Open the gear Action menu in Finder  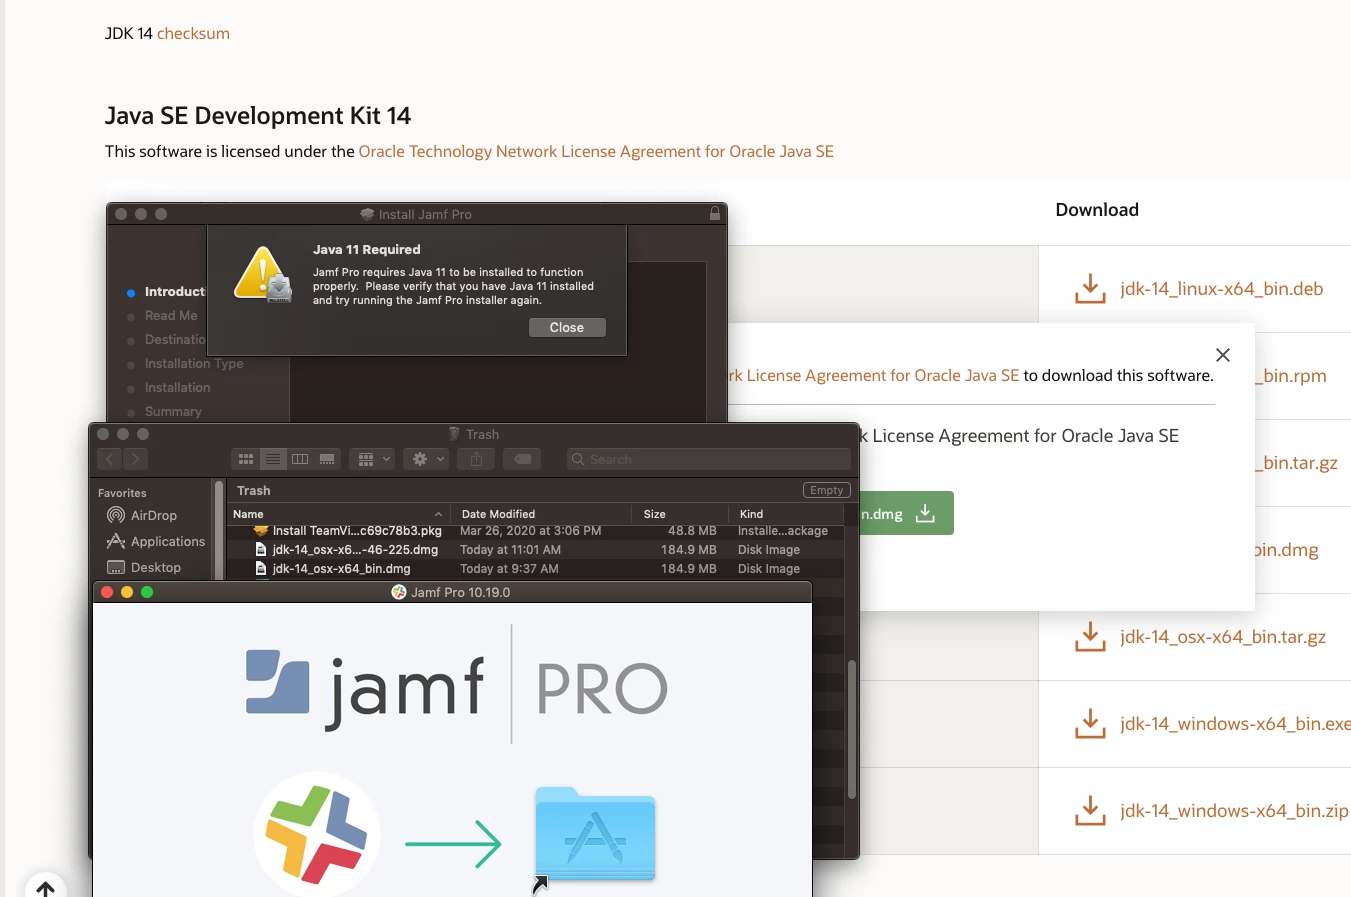pyautogui.click(x=427, y=459)
